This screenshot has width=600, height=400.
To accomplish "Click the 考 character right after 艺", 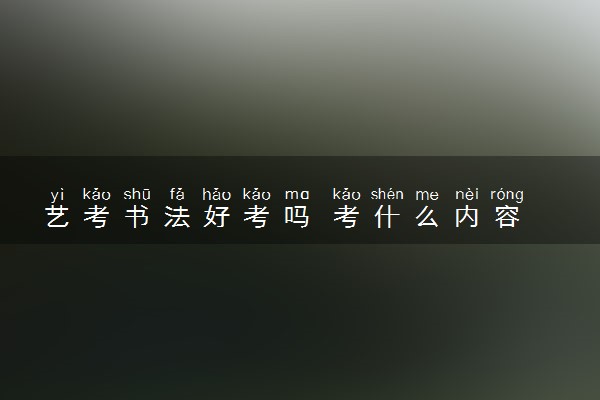I will point(97,217).
